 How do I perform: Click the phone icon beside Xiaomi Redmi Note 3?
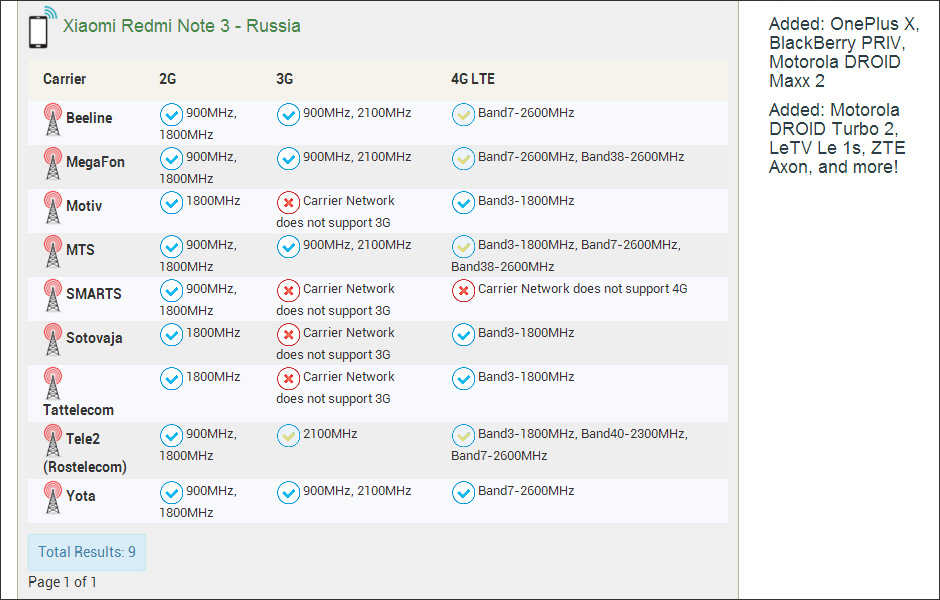click(43, 28)
